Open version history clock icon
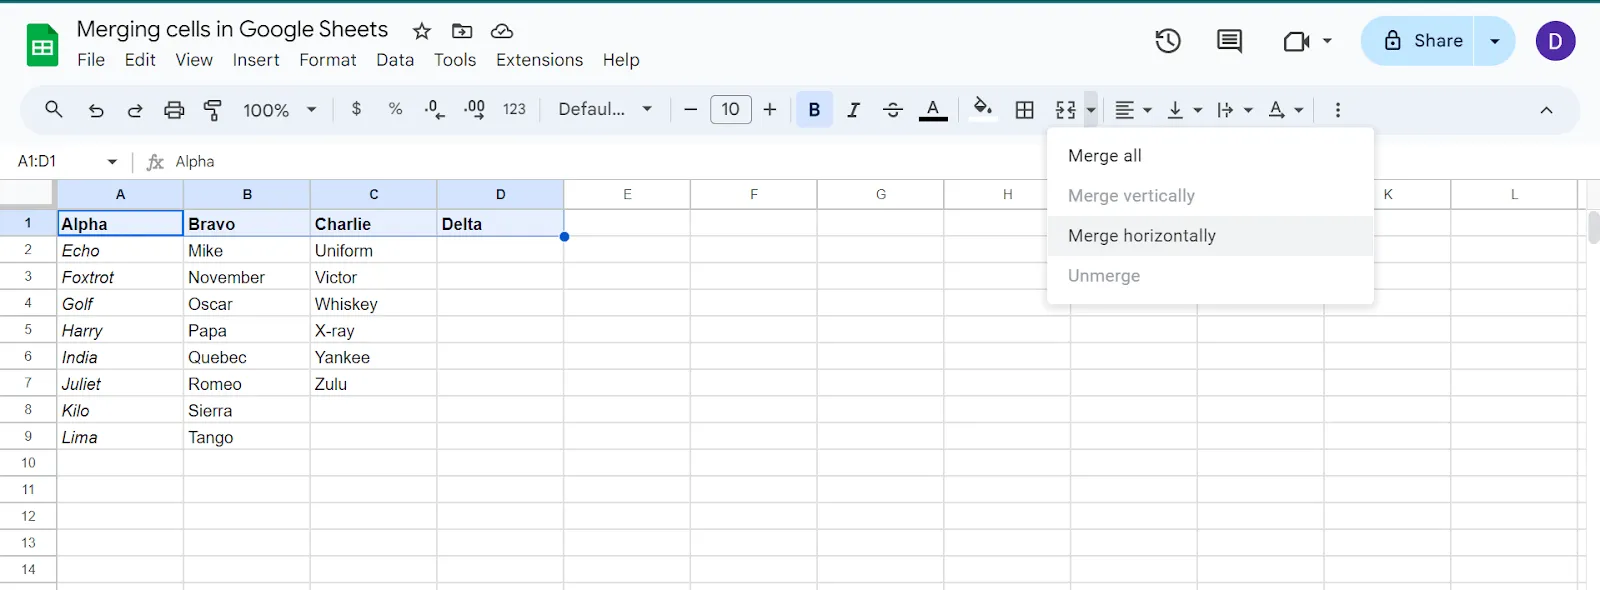The image size is (1600, 590). coord(1168,41)
